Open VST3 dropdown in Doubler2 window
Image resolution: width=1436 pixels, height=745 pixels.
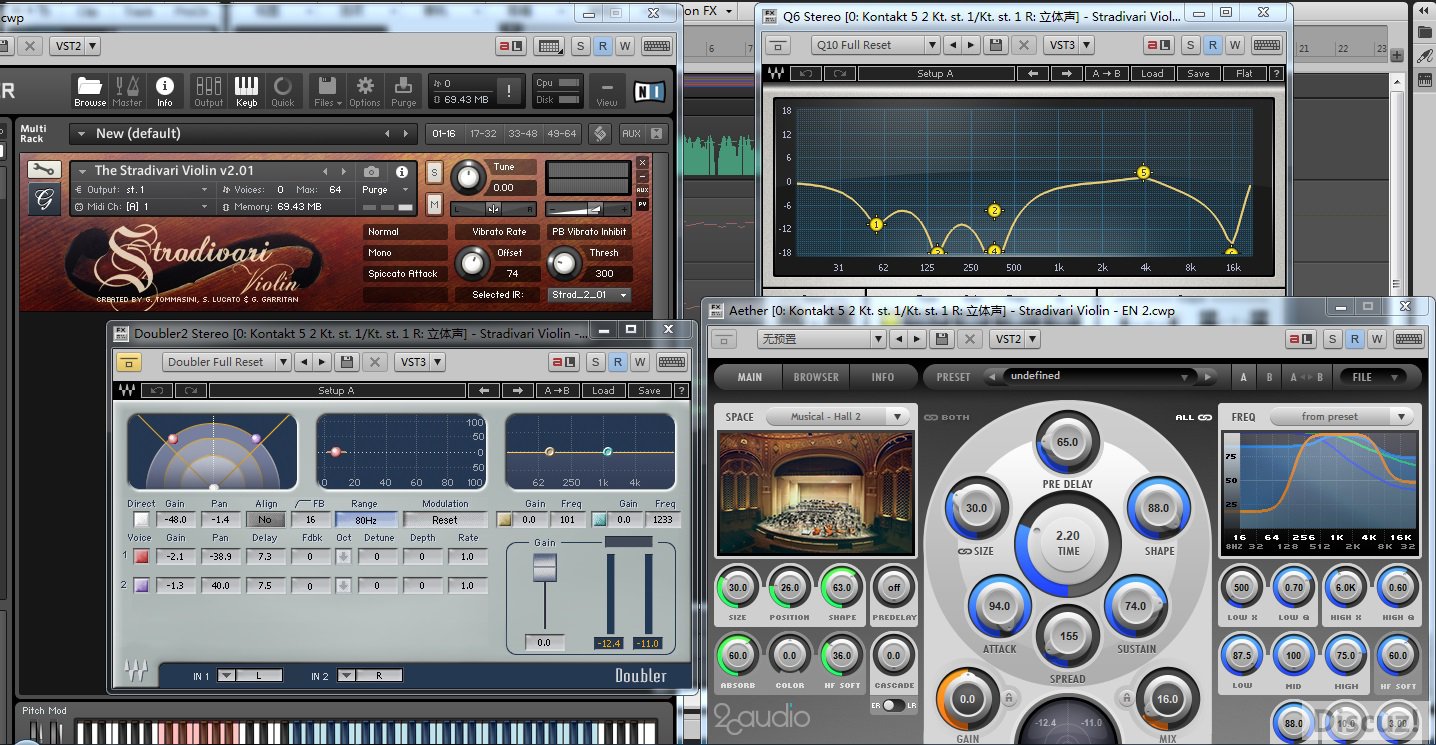(x=420, y=362)
